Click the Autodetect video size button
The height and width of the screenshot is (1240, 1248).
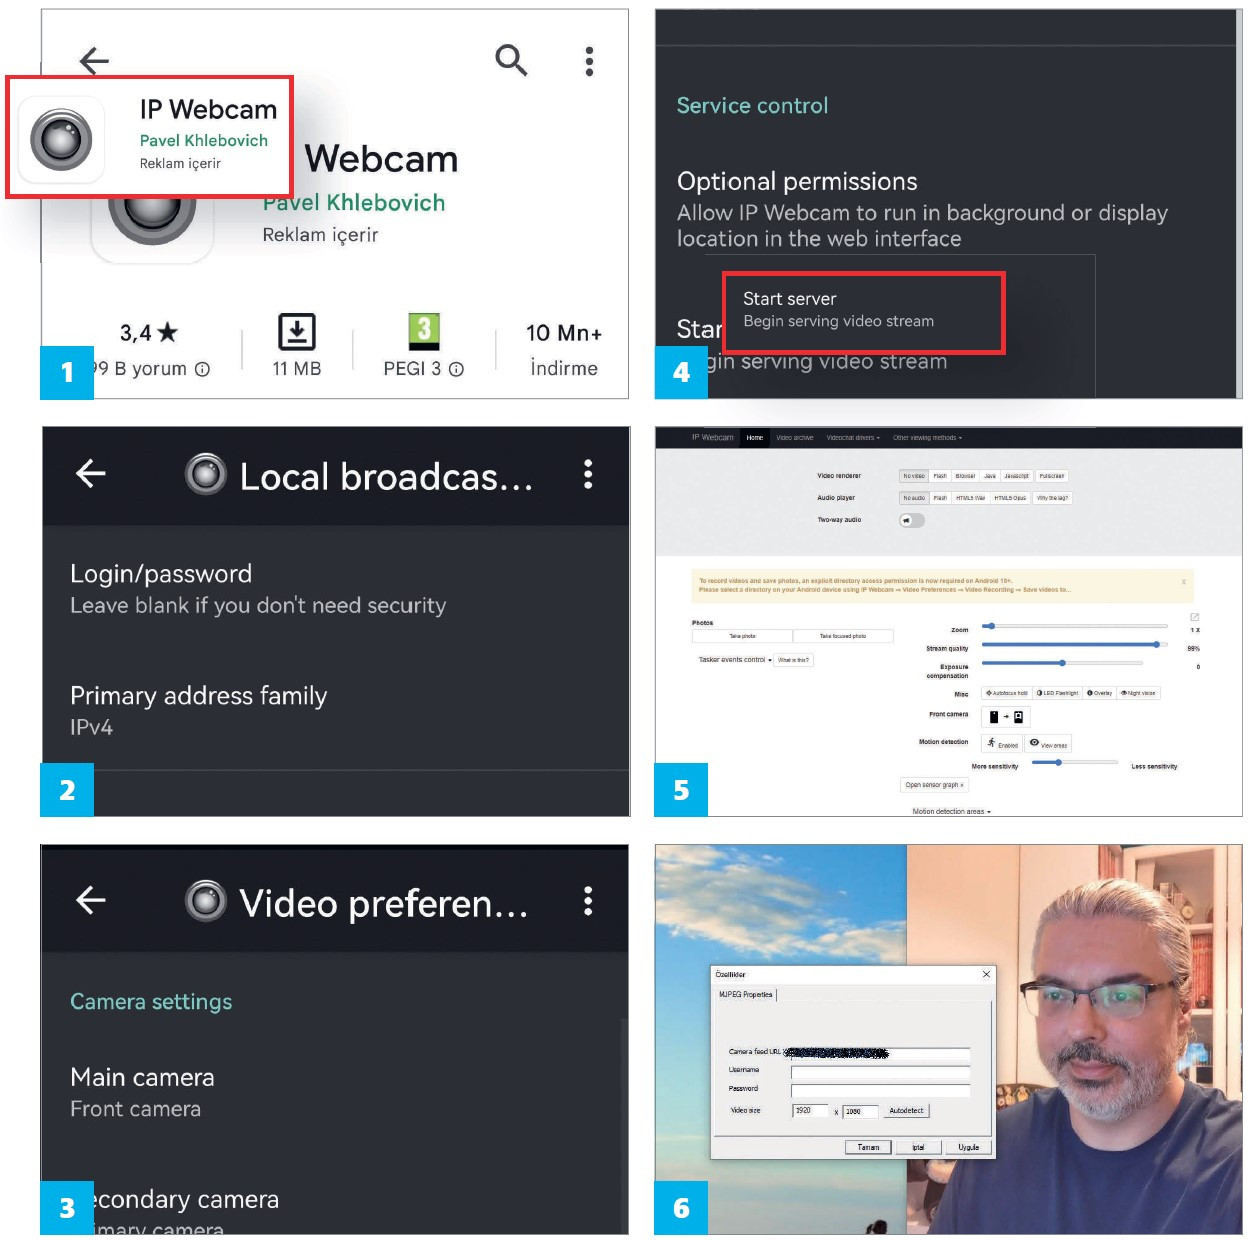click(x=907, y=1111)
